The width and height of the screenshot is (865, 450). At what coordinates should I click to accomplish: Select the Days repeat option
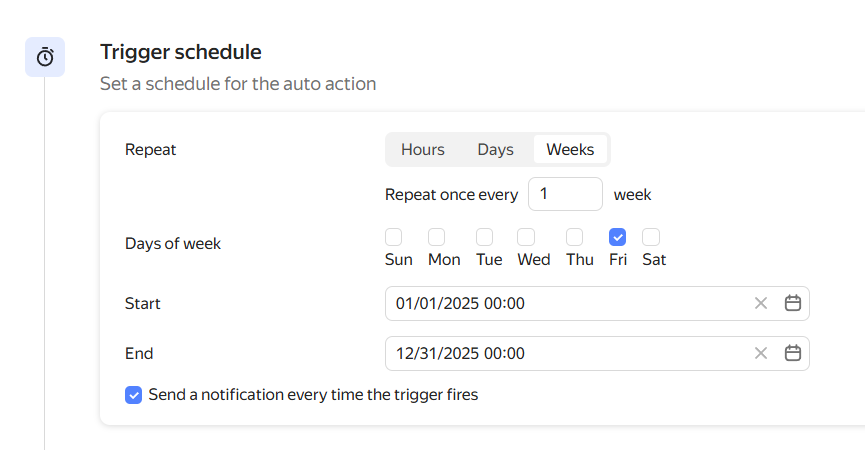(x=495, y=149)
